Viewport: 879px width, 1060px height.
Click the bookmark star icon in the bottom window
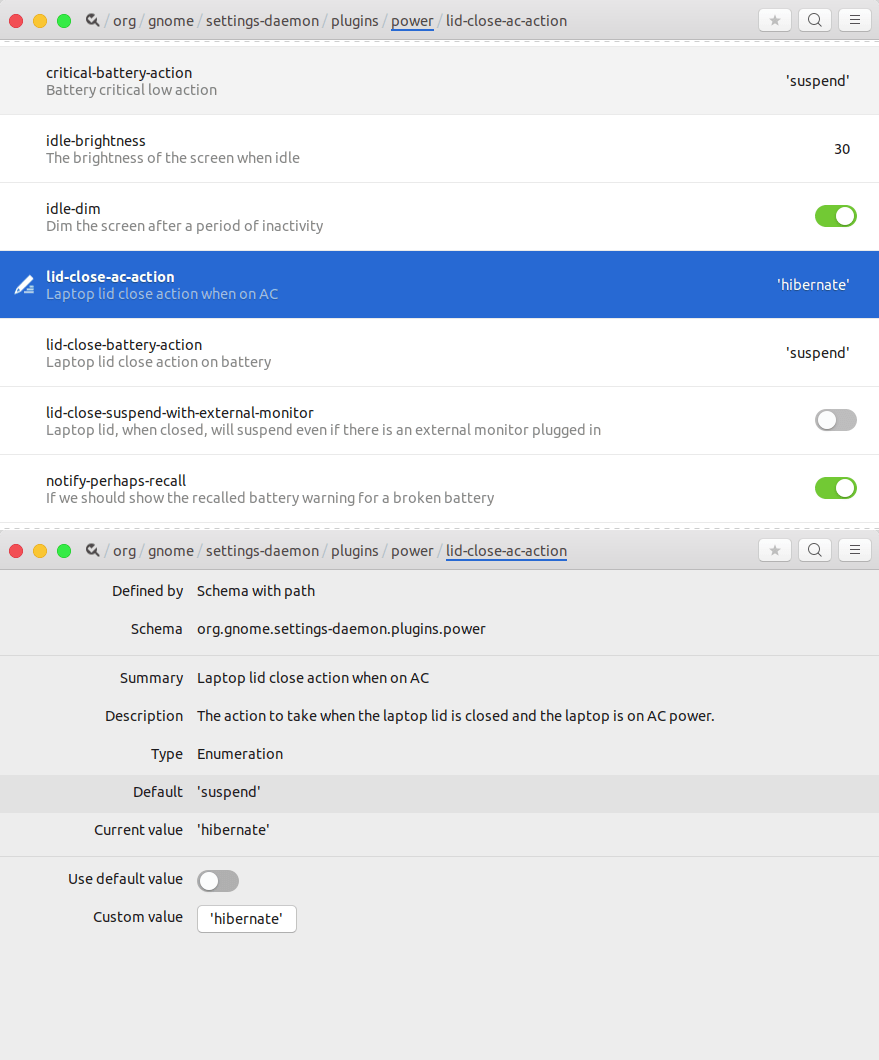tap(775, 549)
